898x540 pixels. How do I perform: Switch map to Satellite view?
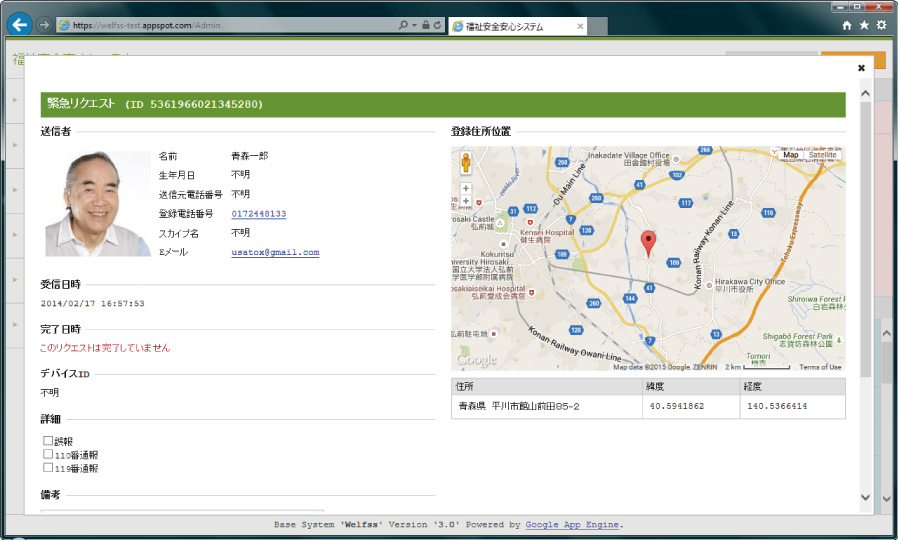pyautogui.click(x=822, y=155)
